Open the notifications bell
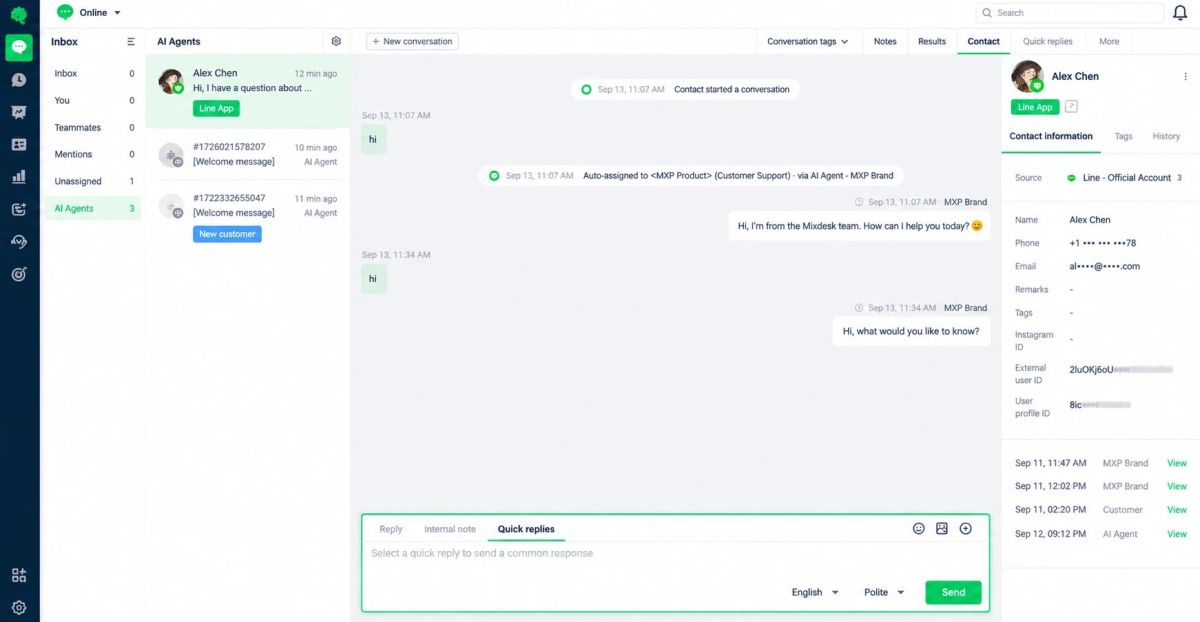1200x622 pixels. [x=1180, y=13]
